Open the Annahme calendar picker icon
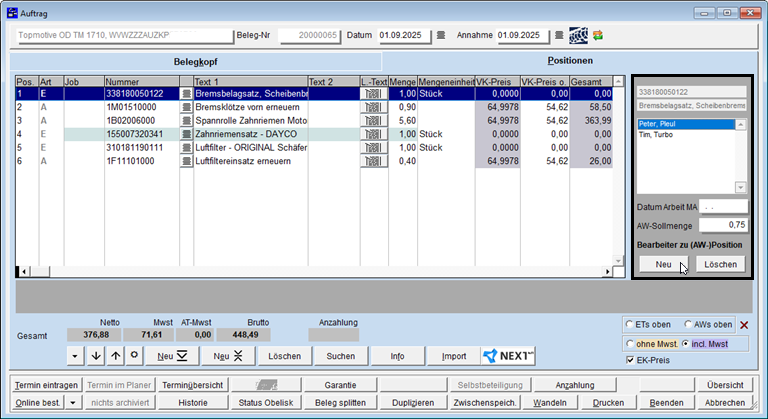This screenshot has height=419, width=768. point(559,35)
